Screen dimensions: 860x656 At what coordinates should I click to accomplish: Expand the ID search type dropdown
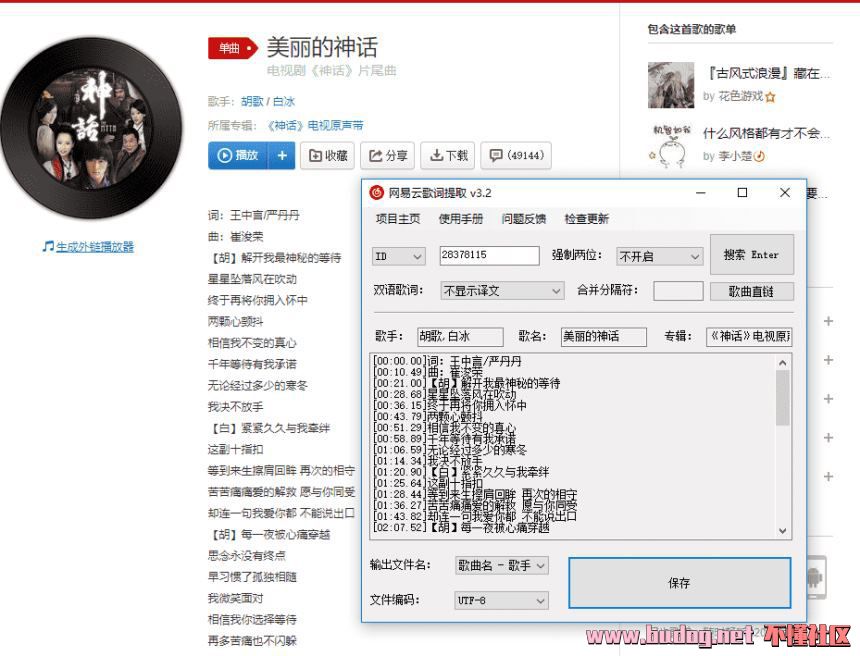pos(398,256)
